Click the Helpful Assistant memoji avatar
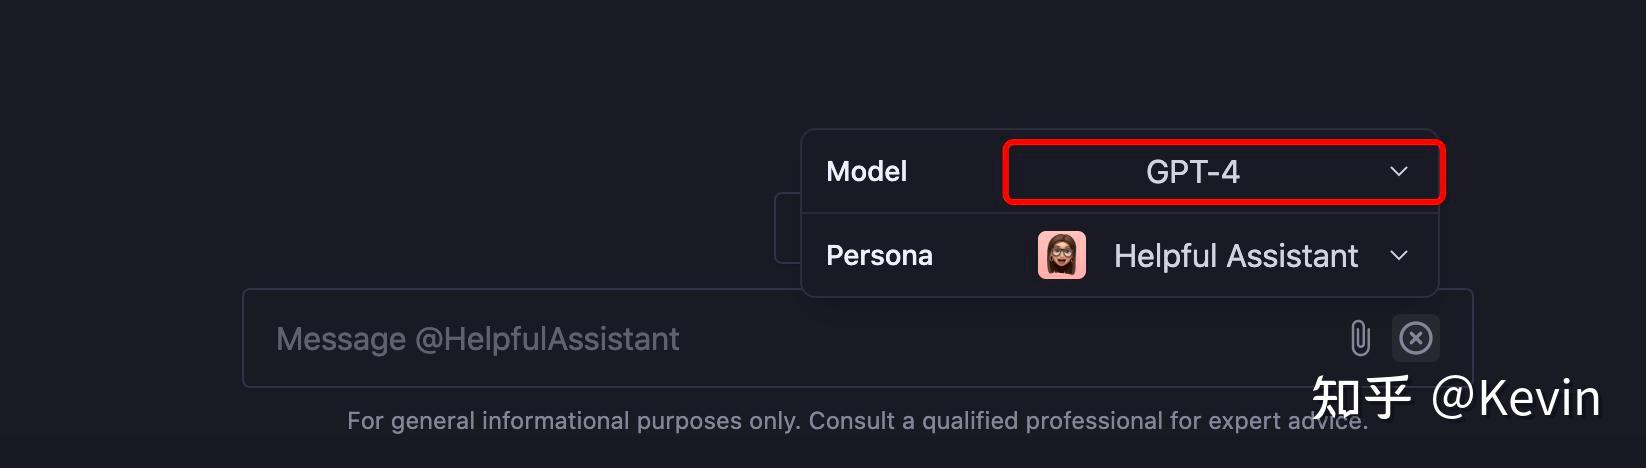The height and width of the screenshot is (468, 1646). click(1061, 255)
